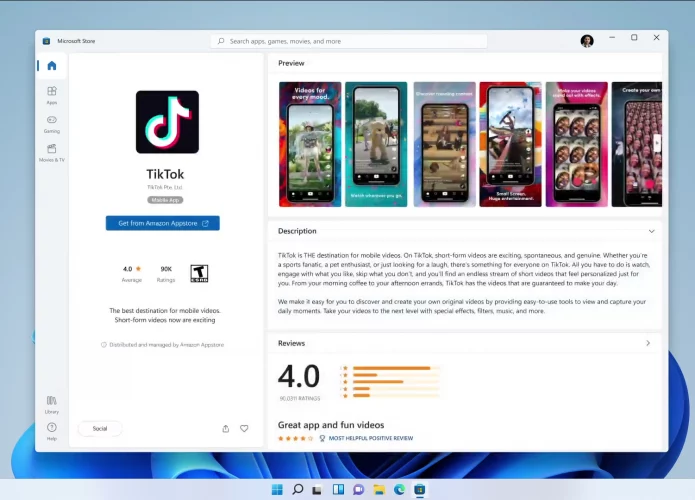The width and height of the screenshot is (695, 500).
Task: Open Movies & TV section
Action: pyautogui.click(x=52, y=153)
